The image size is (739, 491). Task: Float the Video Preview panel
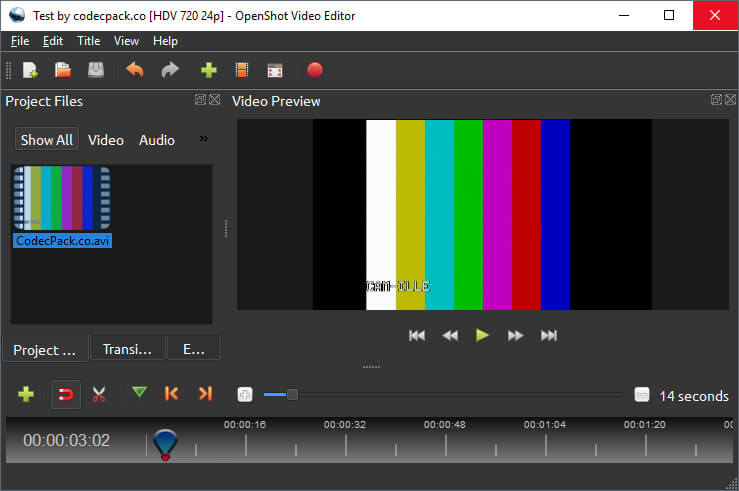coord(716,99)
